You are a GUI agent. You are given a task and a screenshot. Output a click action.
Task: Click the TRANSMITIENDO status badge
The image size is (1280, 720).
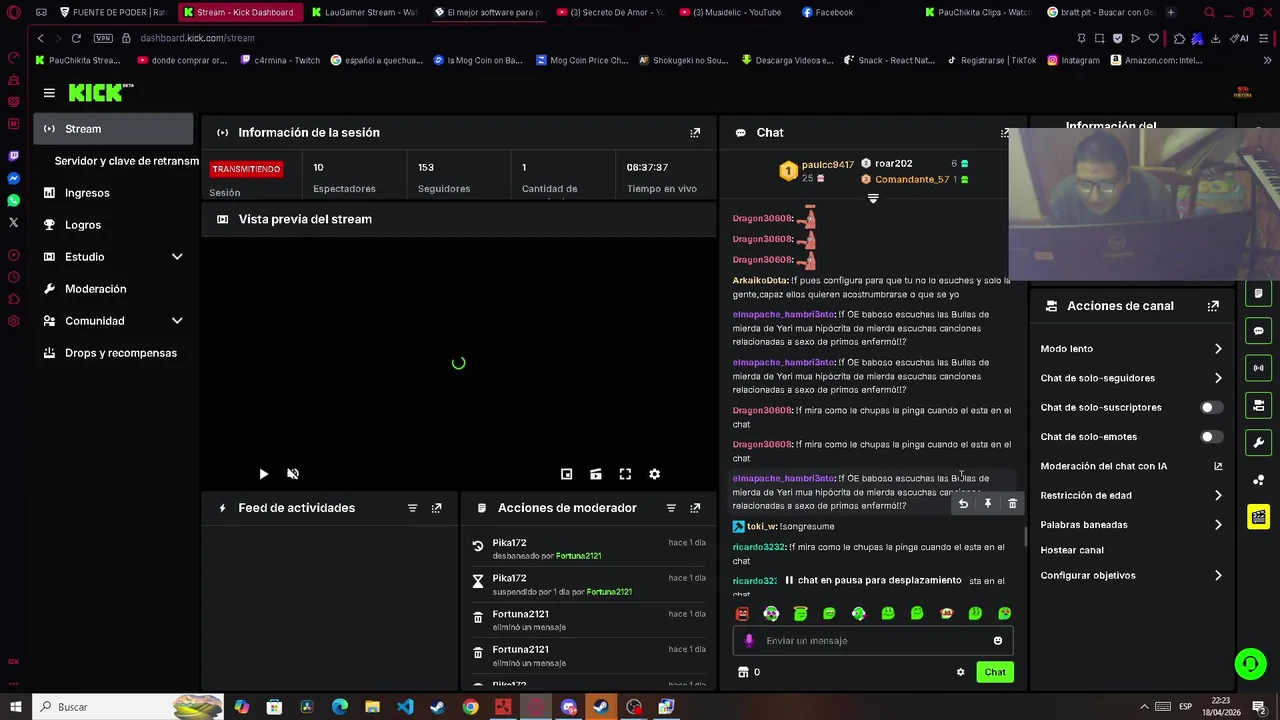click(x=246, y=169)
